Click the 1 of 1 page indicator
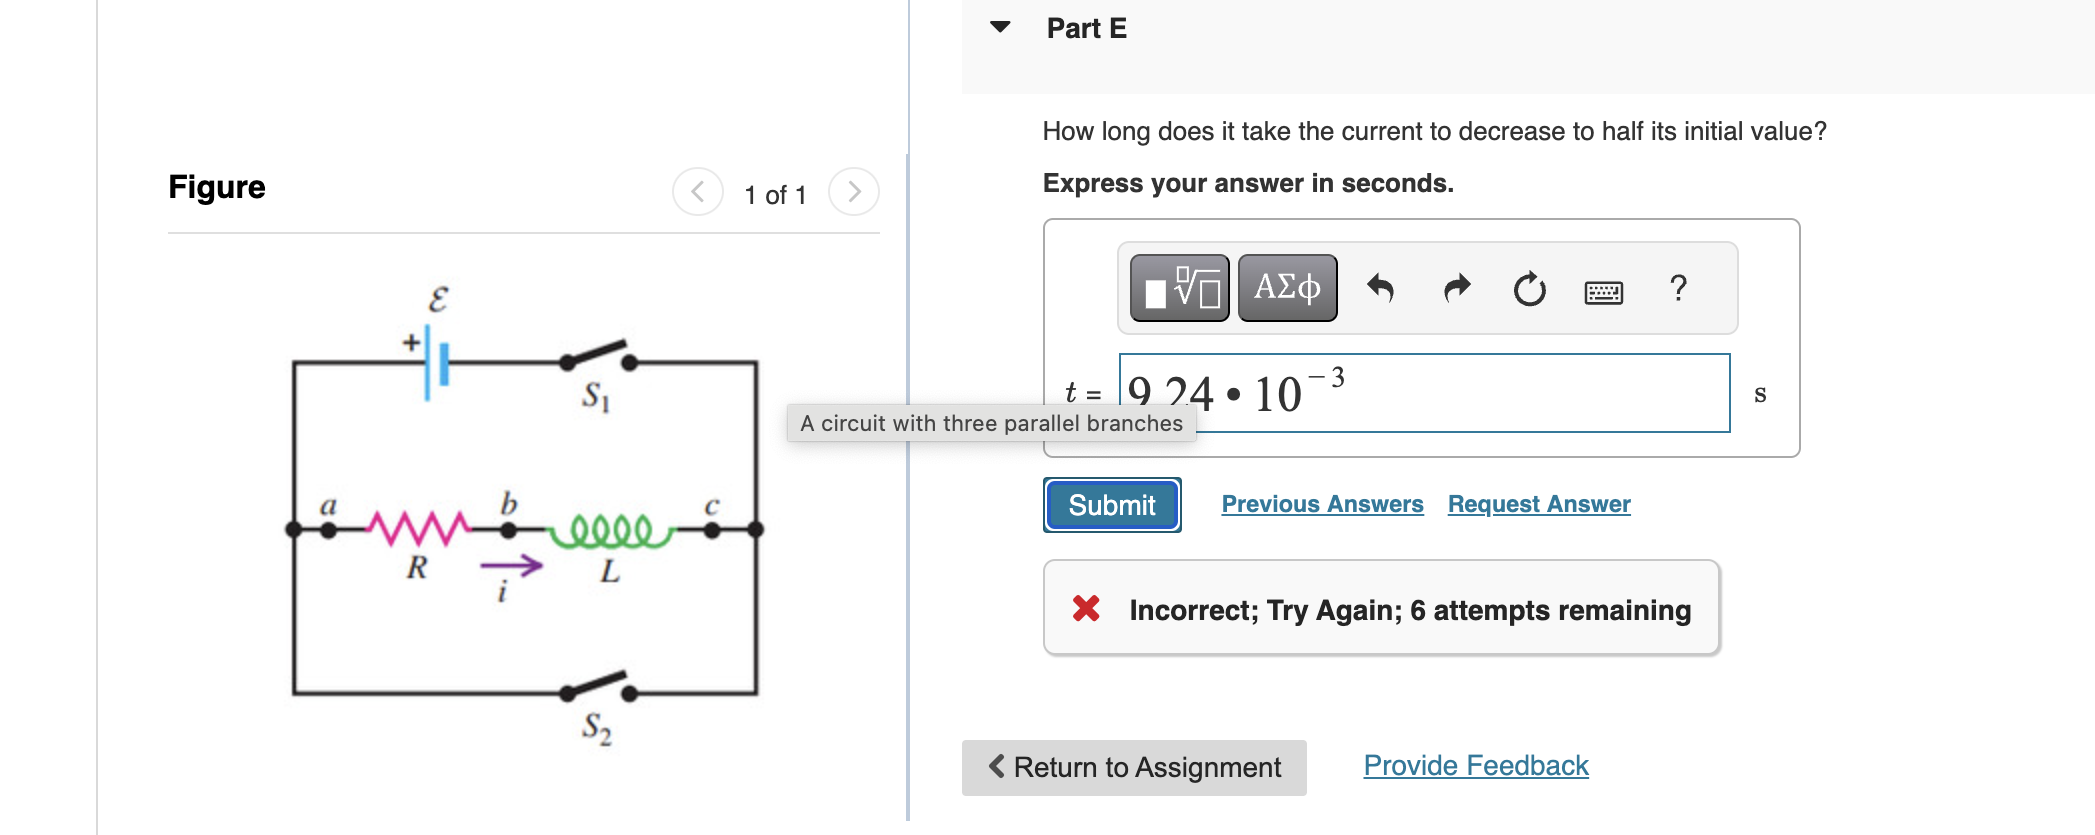This screenshot has width=2095, height=835. (x=774, y=194)
